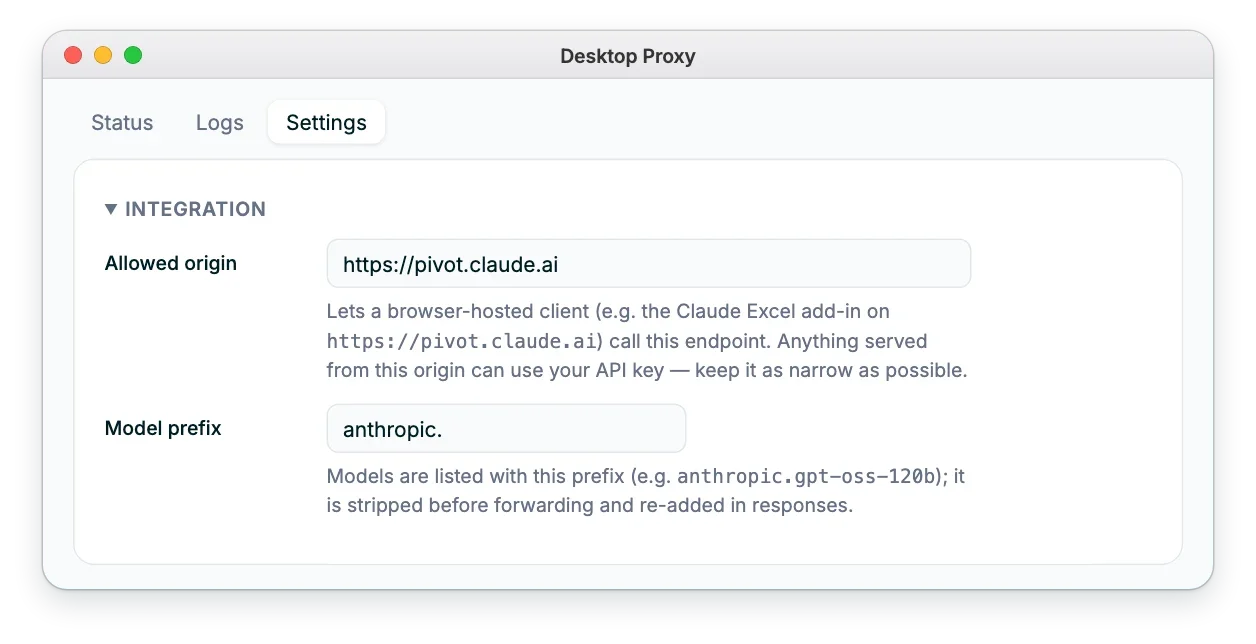Click the Desktop Proxy window title
Image resolution: width=1256 pixels, height=644 pixels.
628,56
